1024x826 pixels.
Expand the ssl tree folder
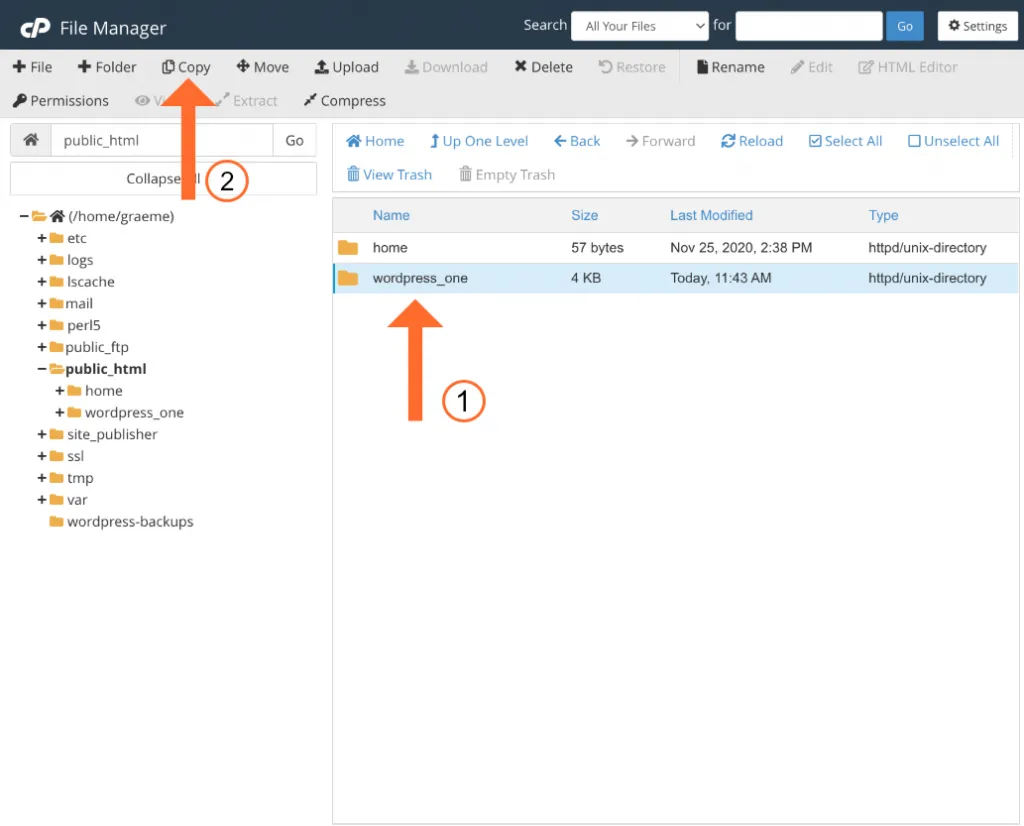tap(42, 456)
